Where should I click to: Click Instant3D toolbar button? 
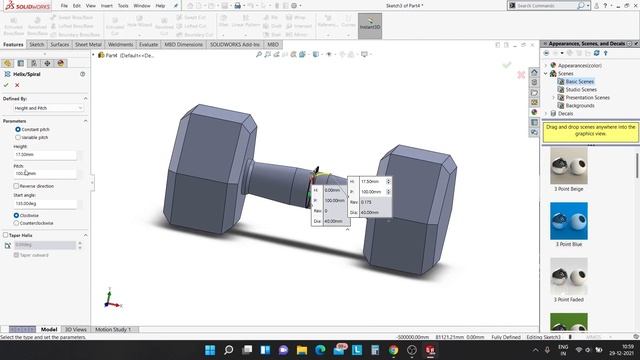pyautogui.click(x=370, y=26)
